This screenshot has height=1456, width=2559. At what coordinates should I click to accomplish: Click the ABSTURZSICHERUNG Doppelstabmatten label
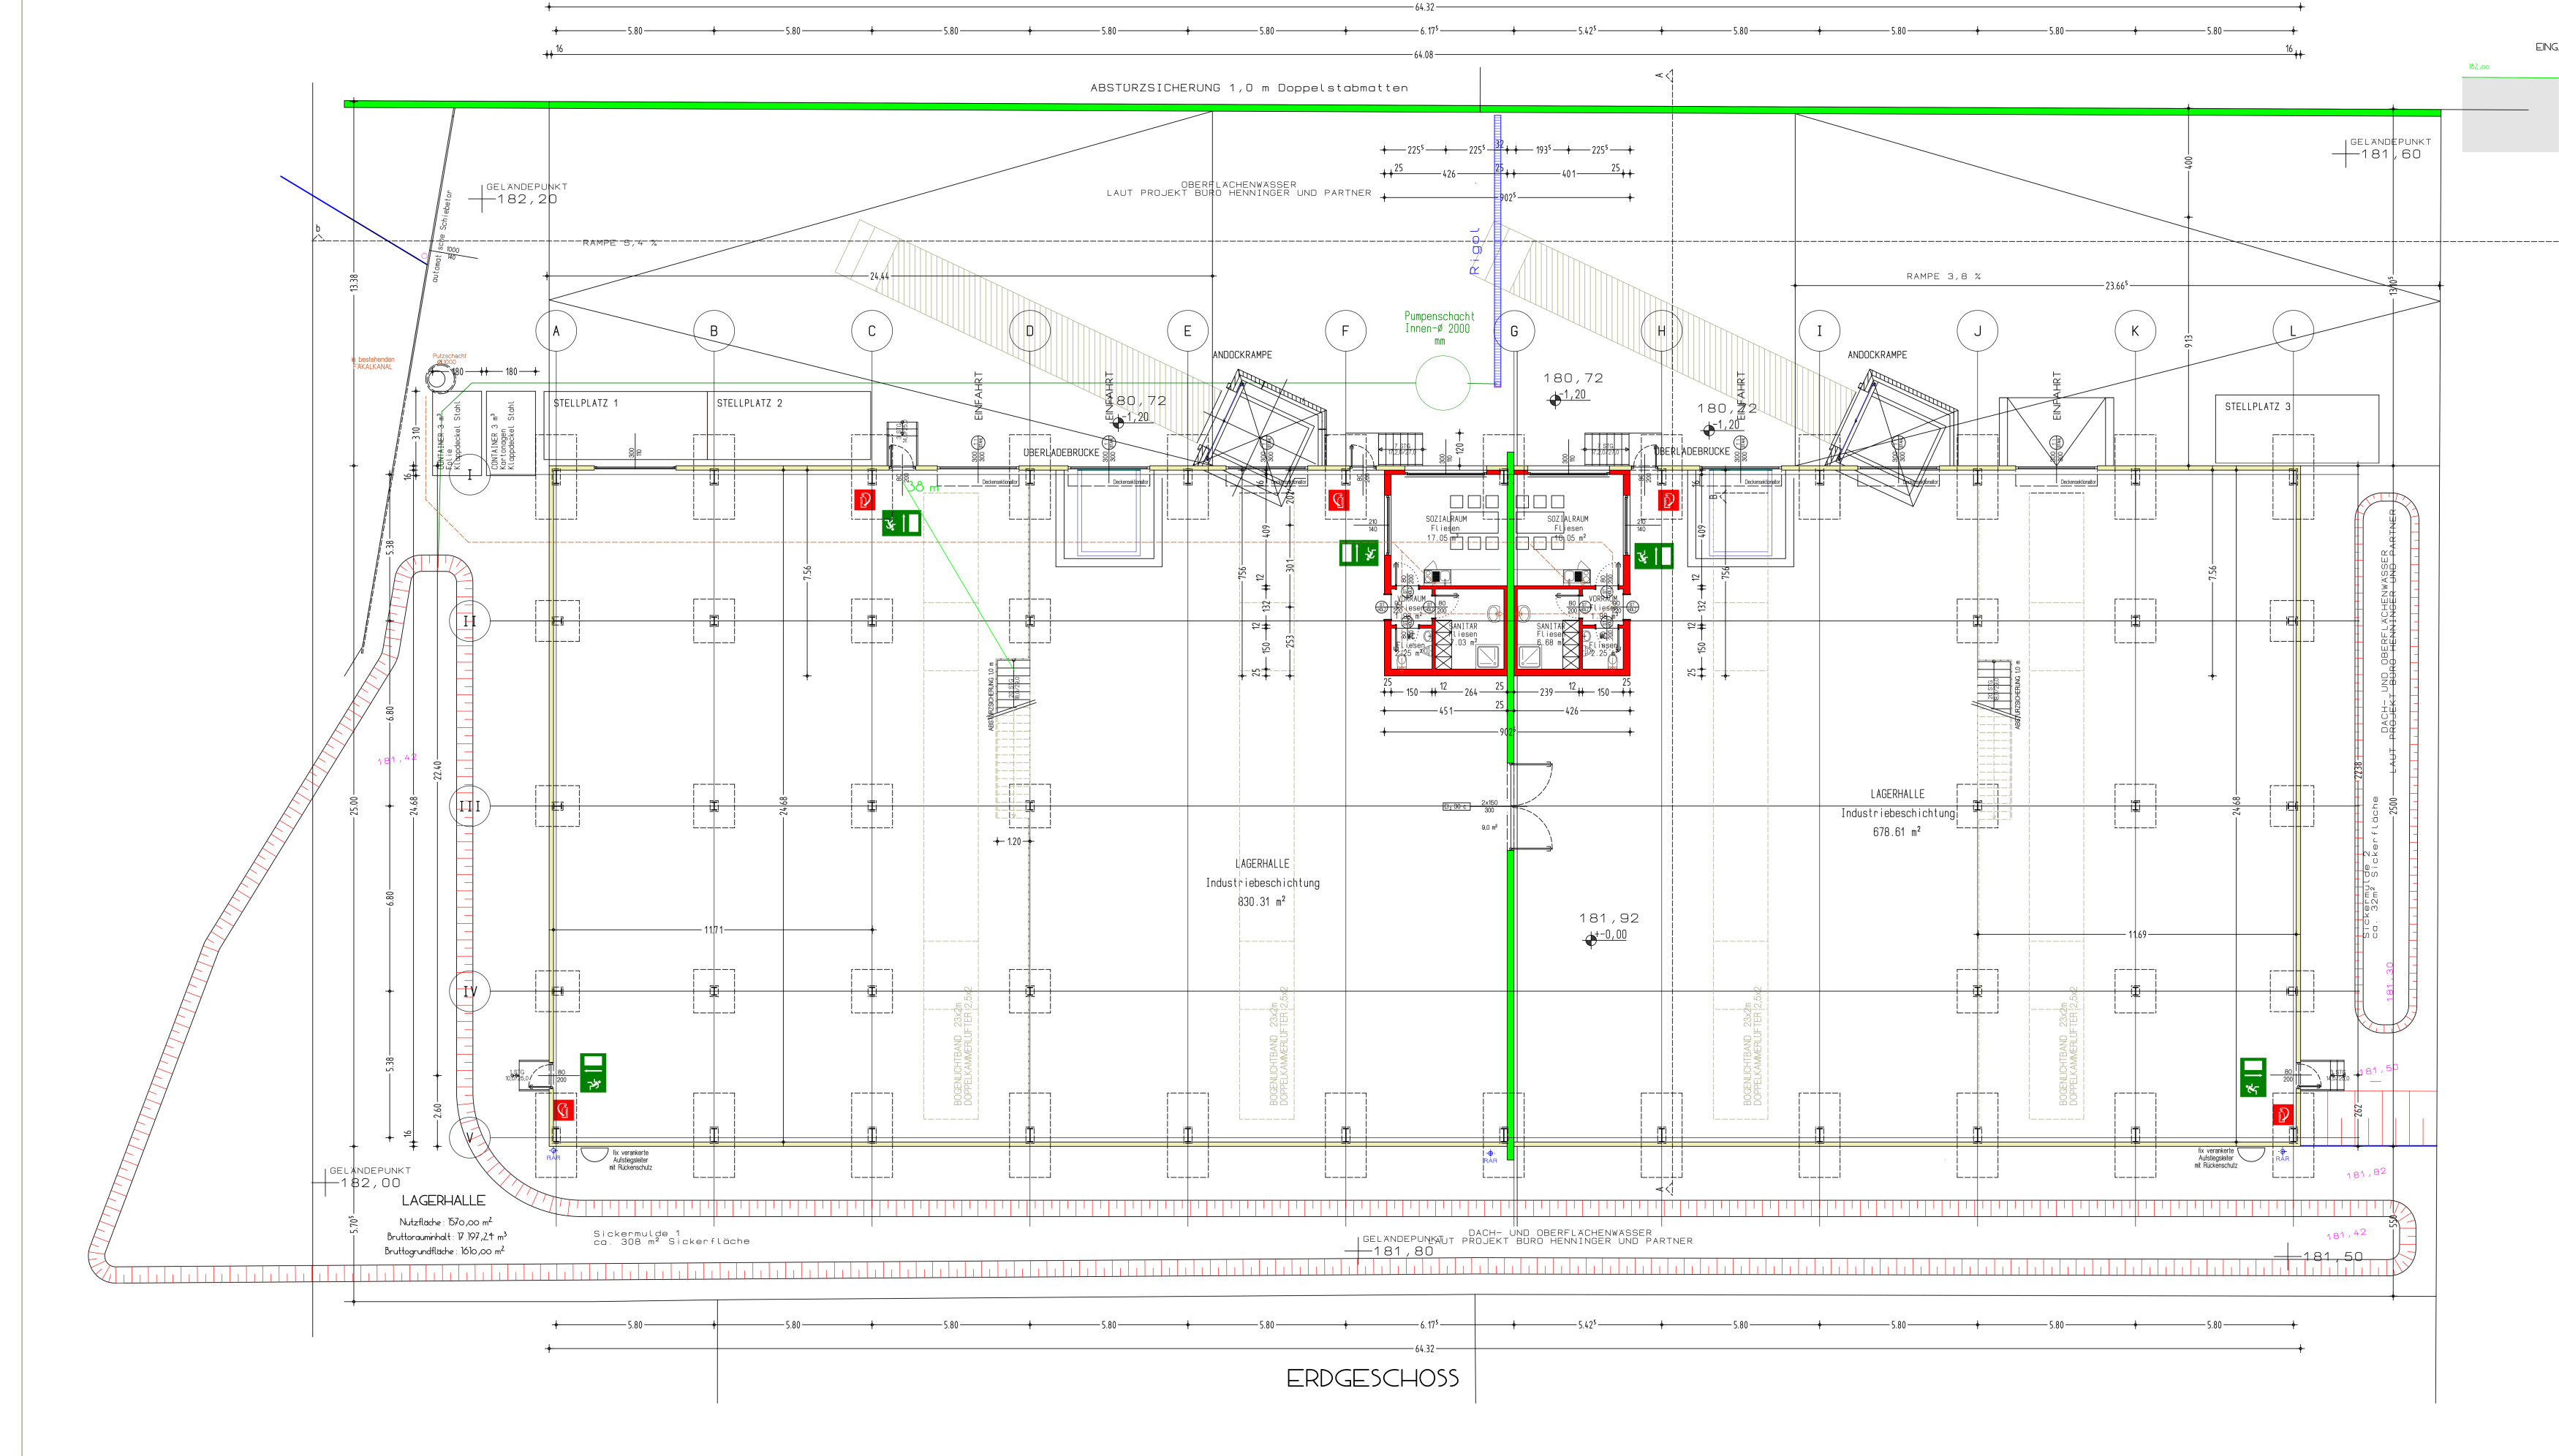[x=1248, y=88]
